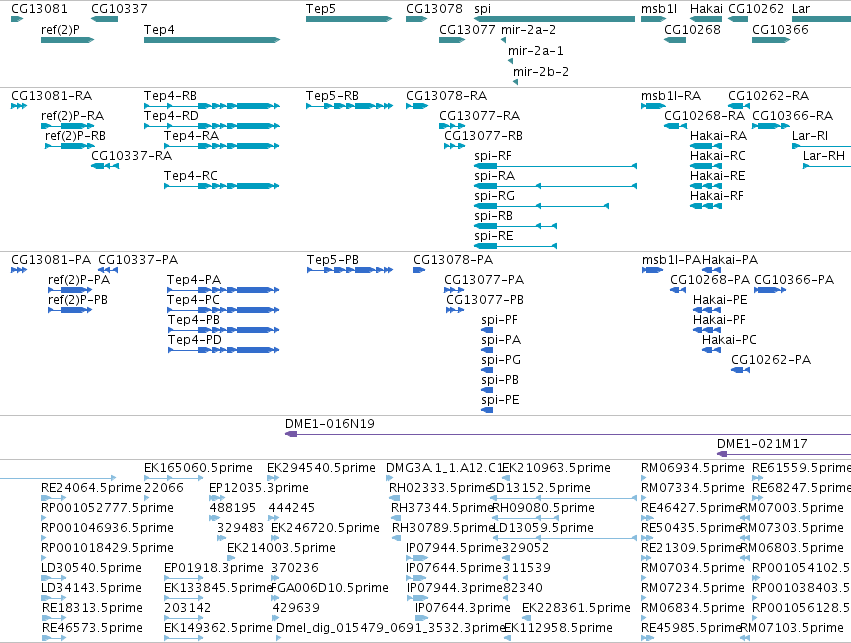
Task: Select ref(2)P gene label
Action: point(60,30)
